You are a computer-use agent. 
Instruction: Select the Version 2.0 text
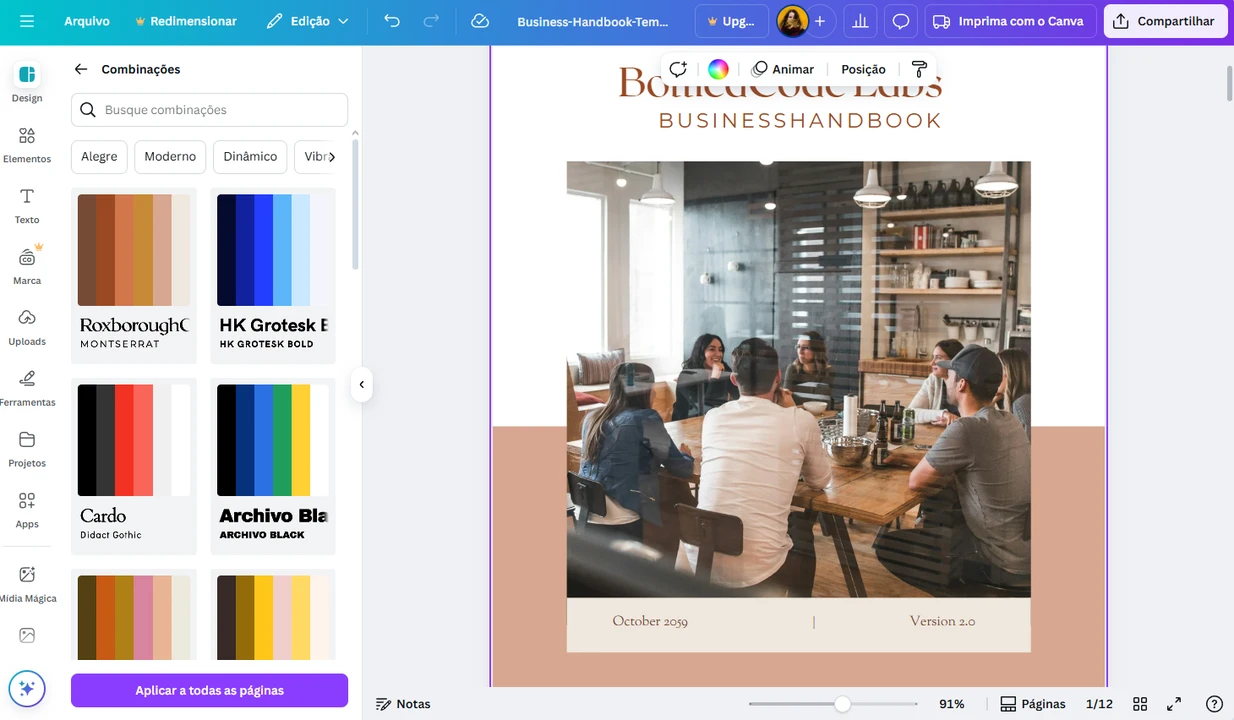942,621
